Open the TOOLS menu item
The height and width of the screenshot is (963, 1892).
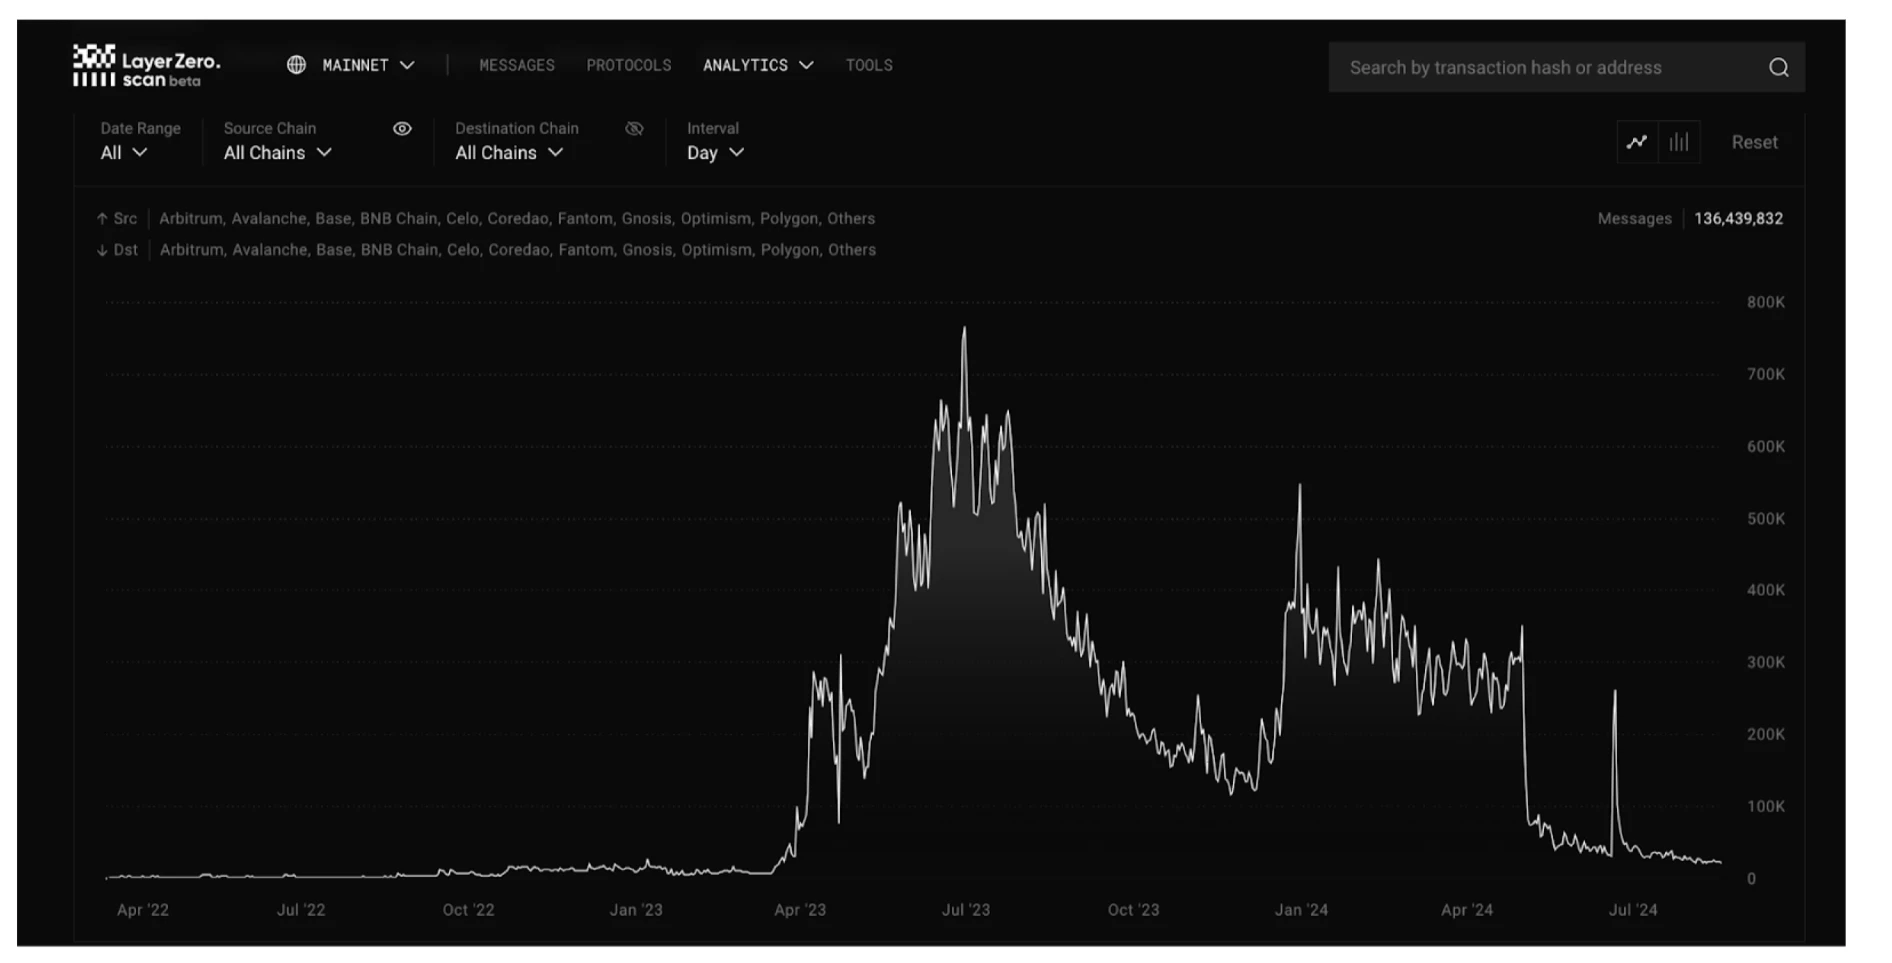(x=868, y=65)
